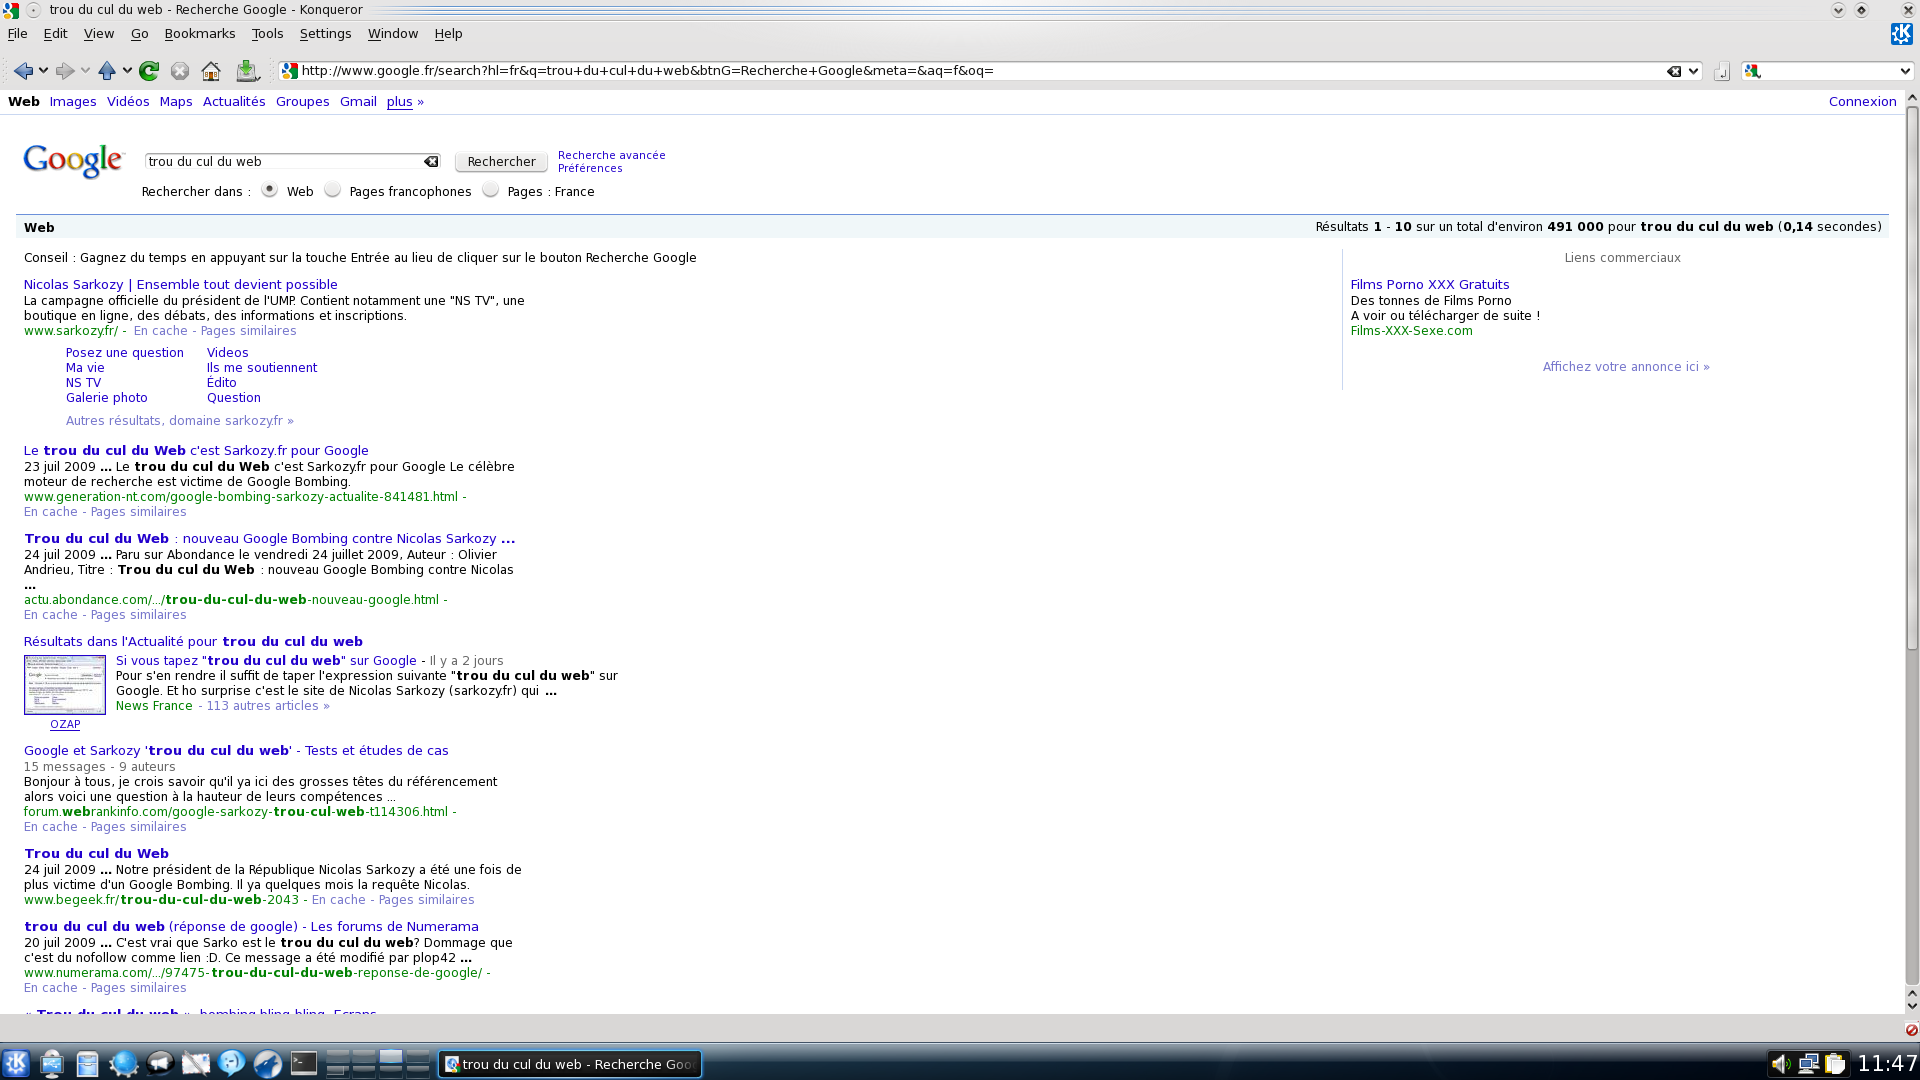Expand the location bar history dropdown
This screenshot has width=1920, height=1080.
pos(1693,71)
